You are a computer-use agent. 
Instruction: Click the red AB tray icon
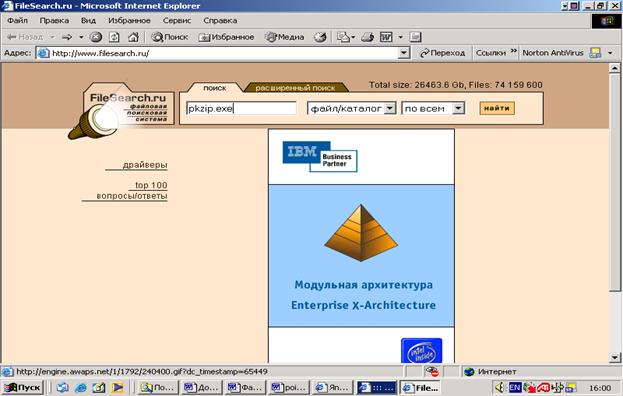(544, 387)
